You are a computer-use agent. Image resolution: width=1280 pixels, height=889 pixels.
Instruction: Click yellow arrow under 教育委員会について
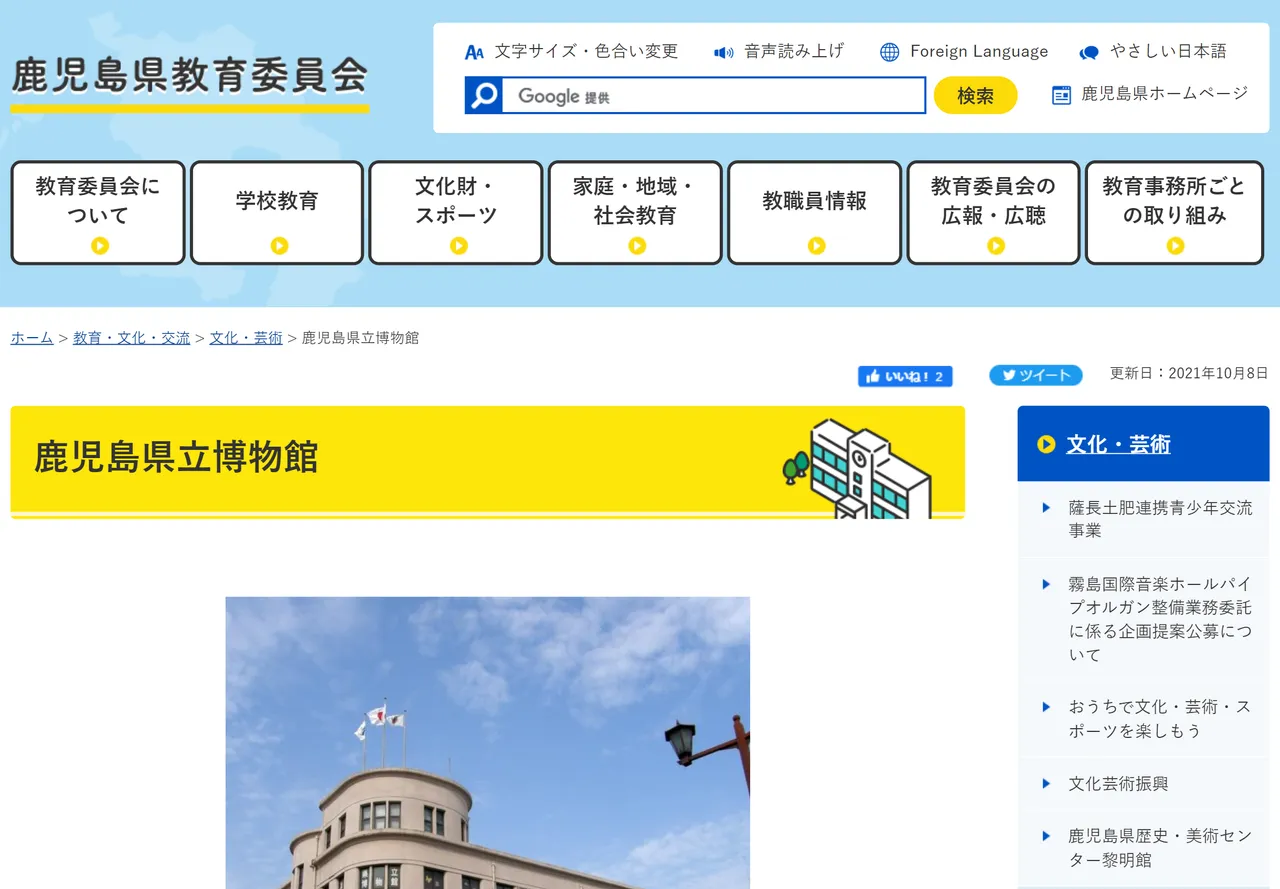coord(99,245)
